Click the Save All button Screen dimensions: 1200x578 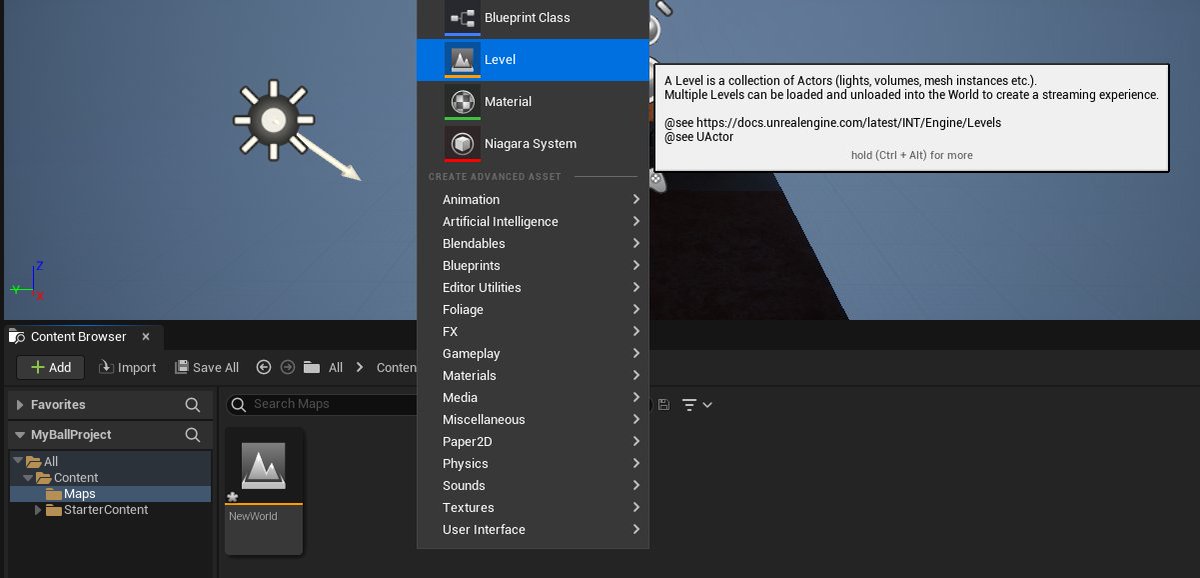pos(207,367)
